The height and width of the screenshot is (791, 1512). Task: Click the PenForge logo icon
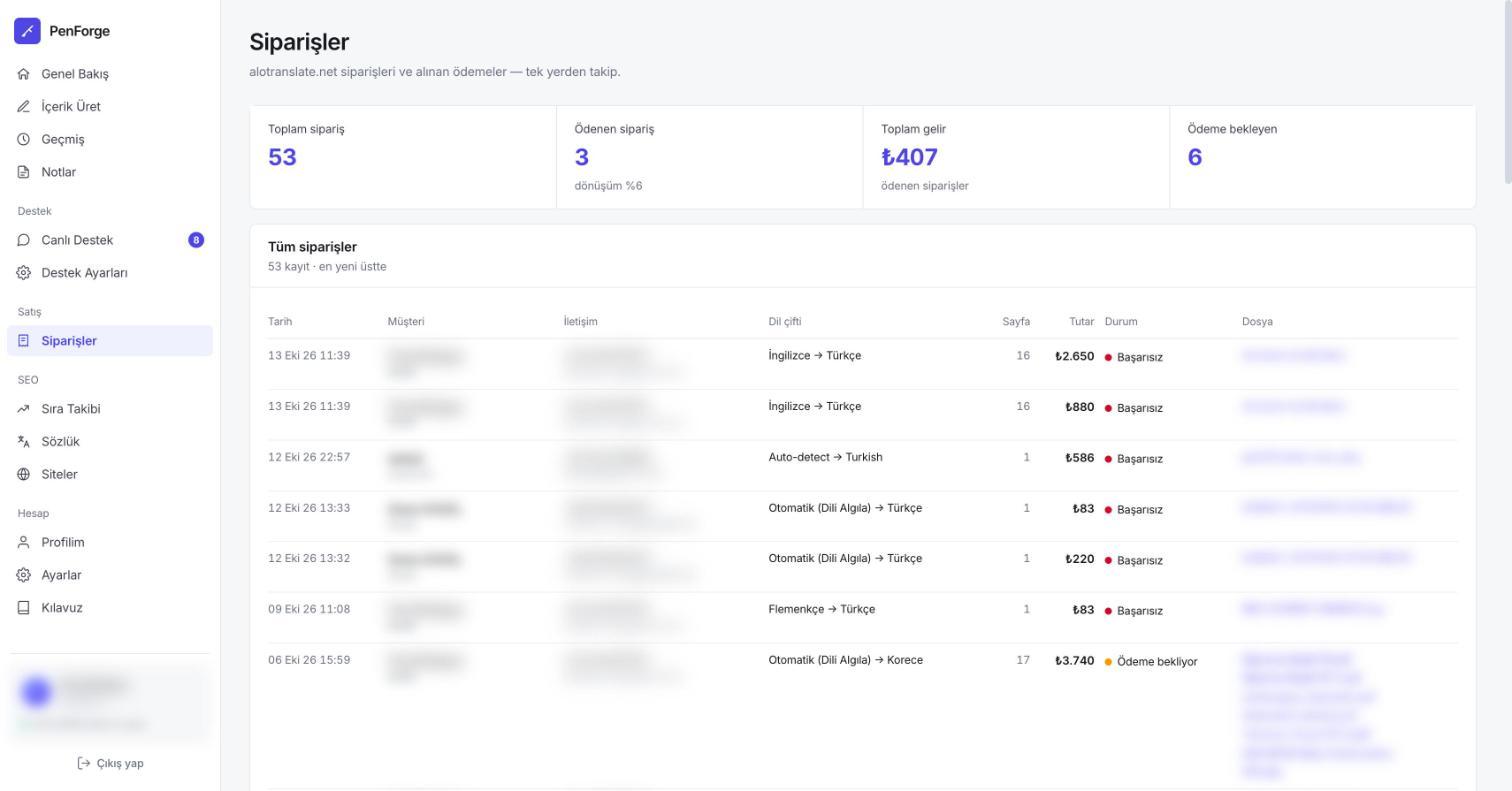[x=27, y=31]
